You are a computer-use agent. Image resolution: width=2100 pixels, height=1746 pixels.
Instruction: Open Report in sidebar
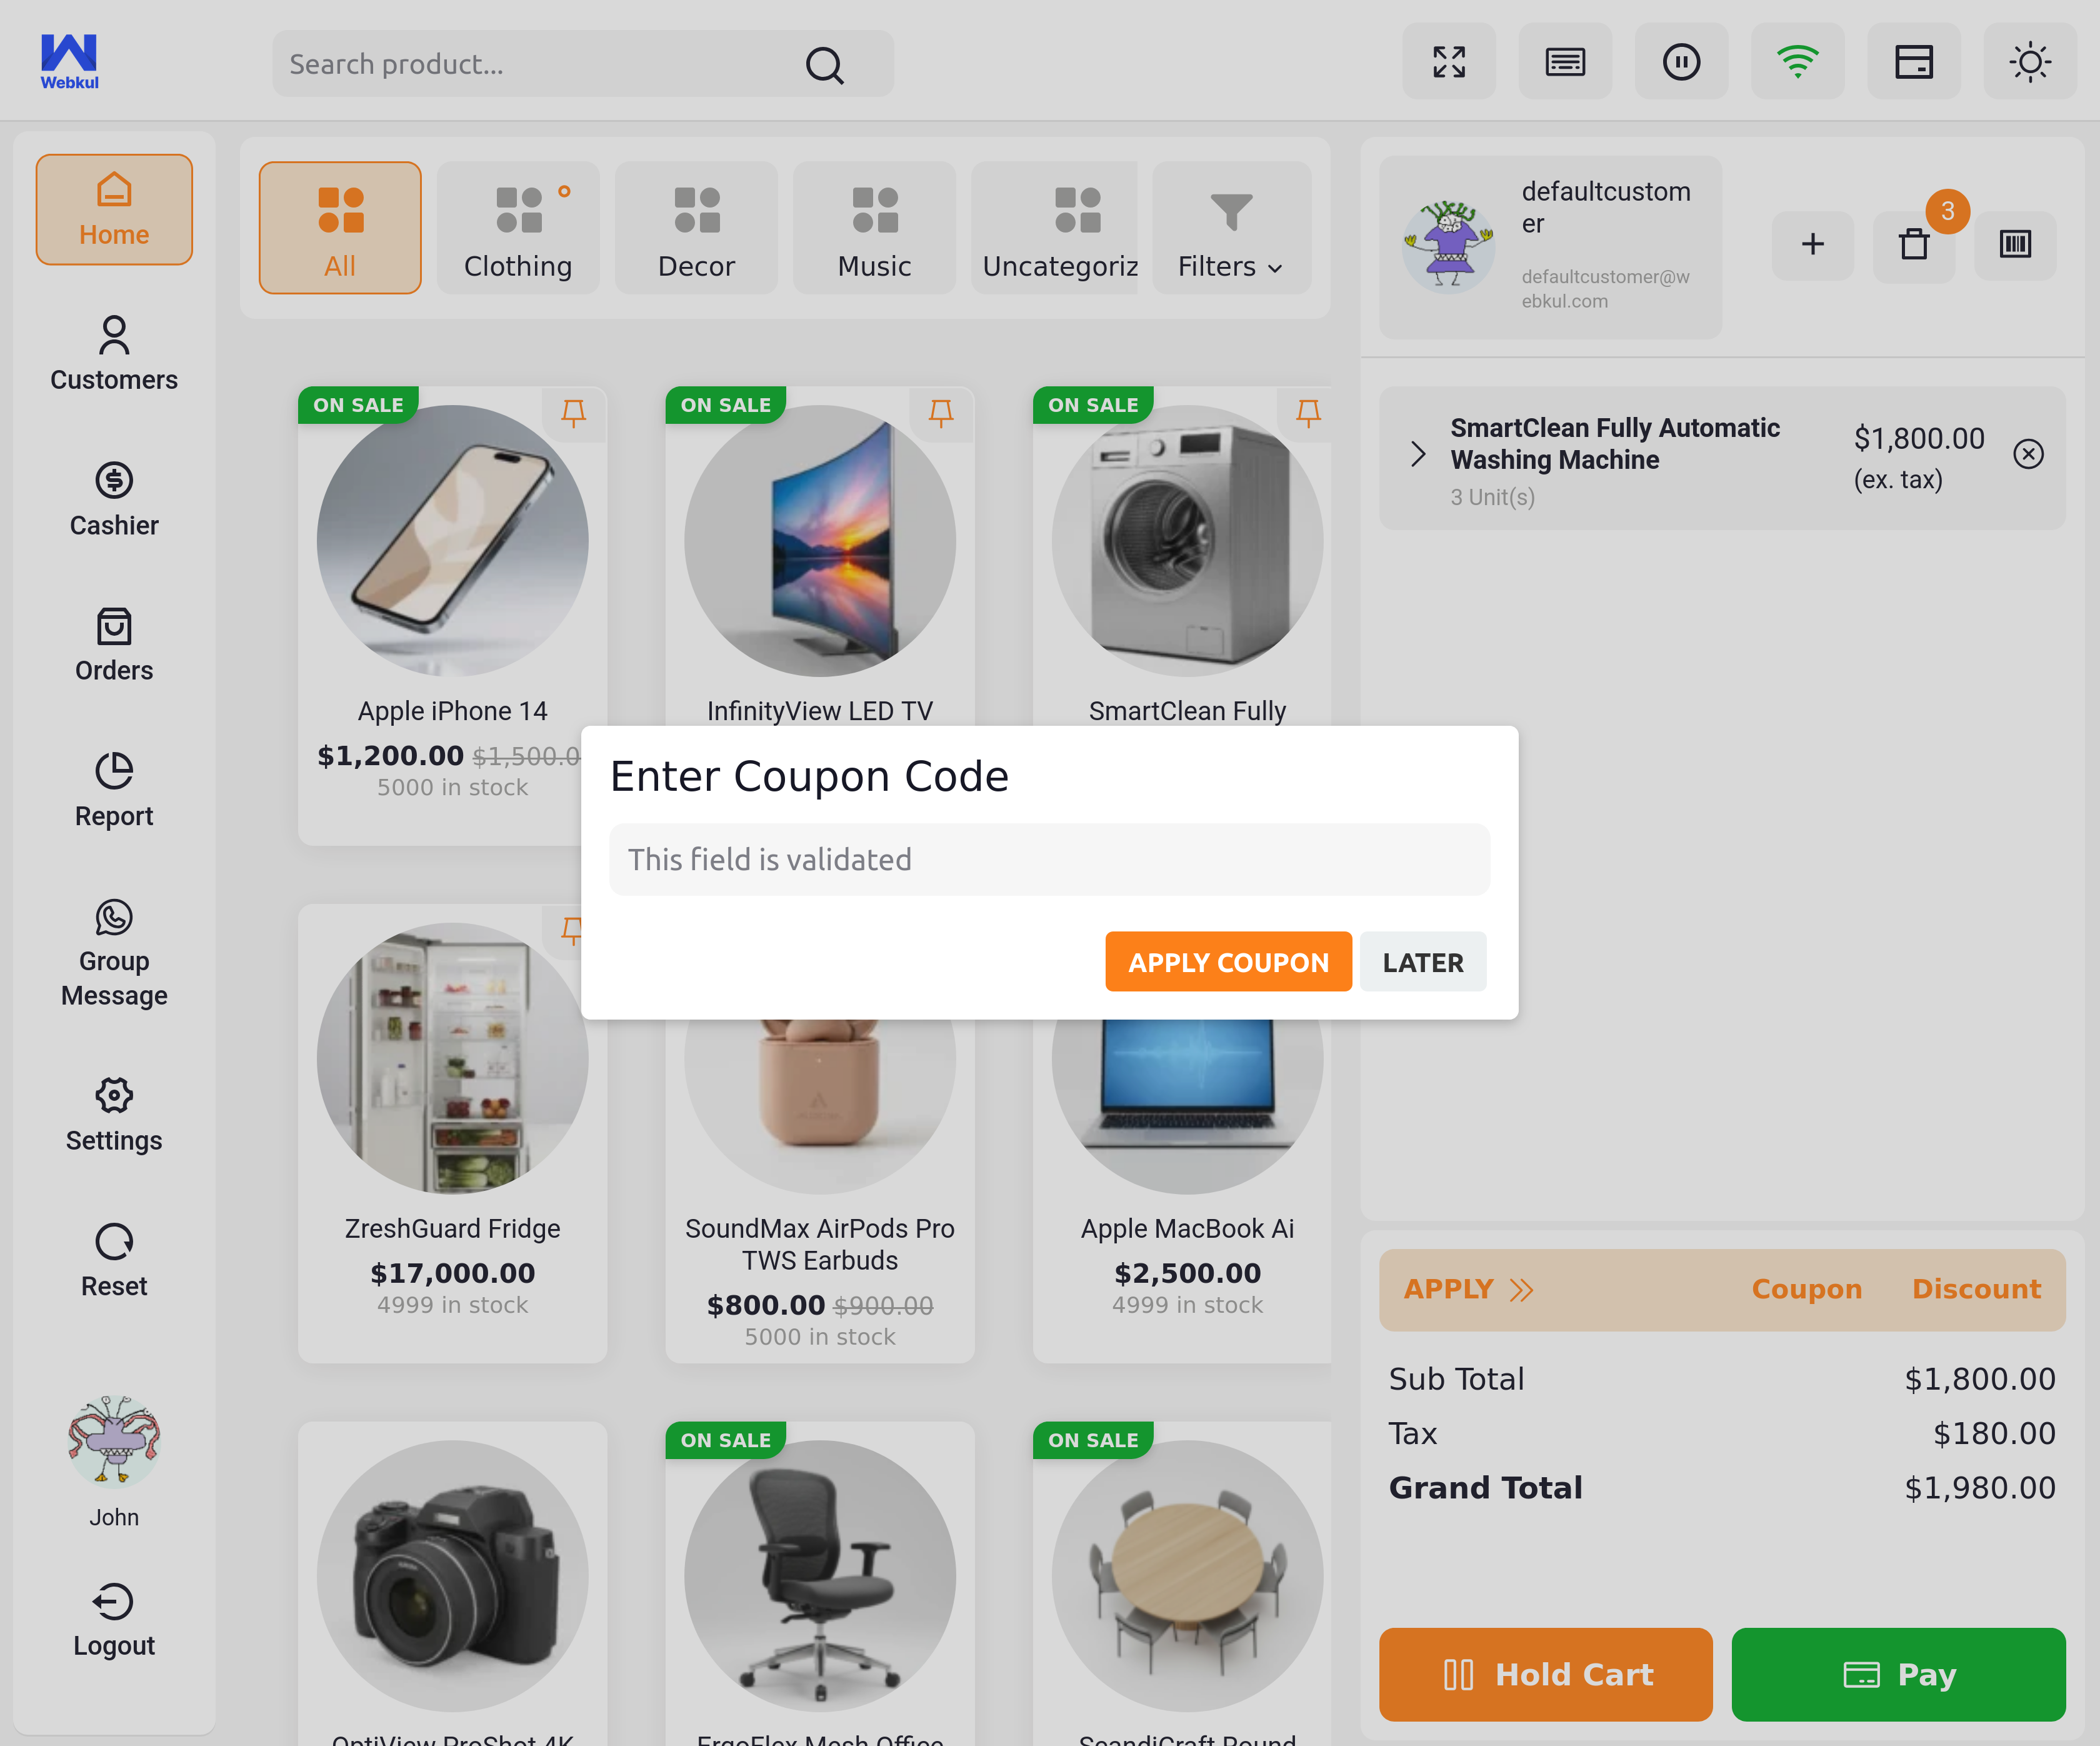click(114, 790)
